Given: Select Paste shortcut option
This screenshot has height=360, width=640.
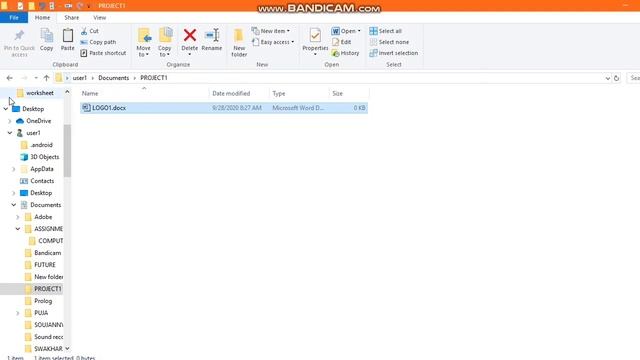Looking at the screenshot, I should click(103, 53).
